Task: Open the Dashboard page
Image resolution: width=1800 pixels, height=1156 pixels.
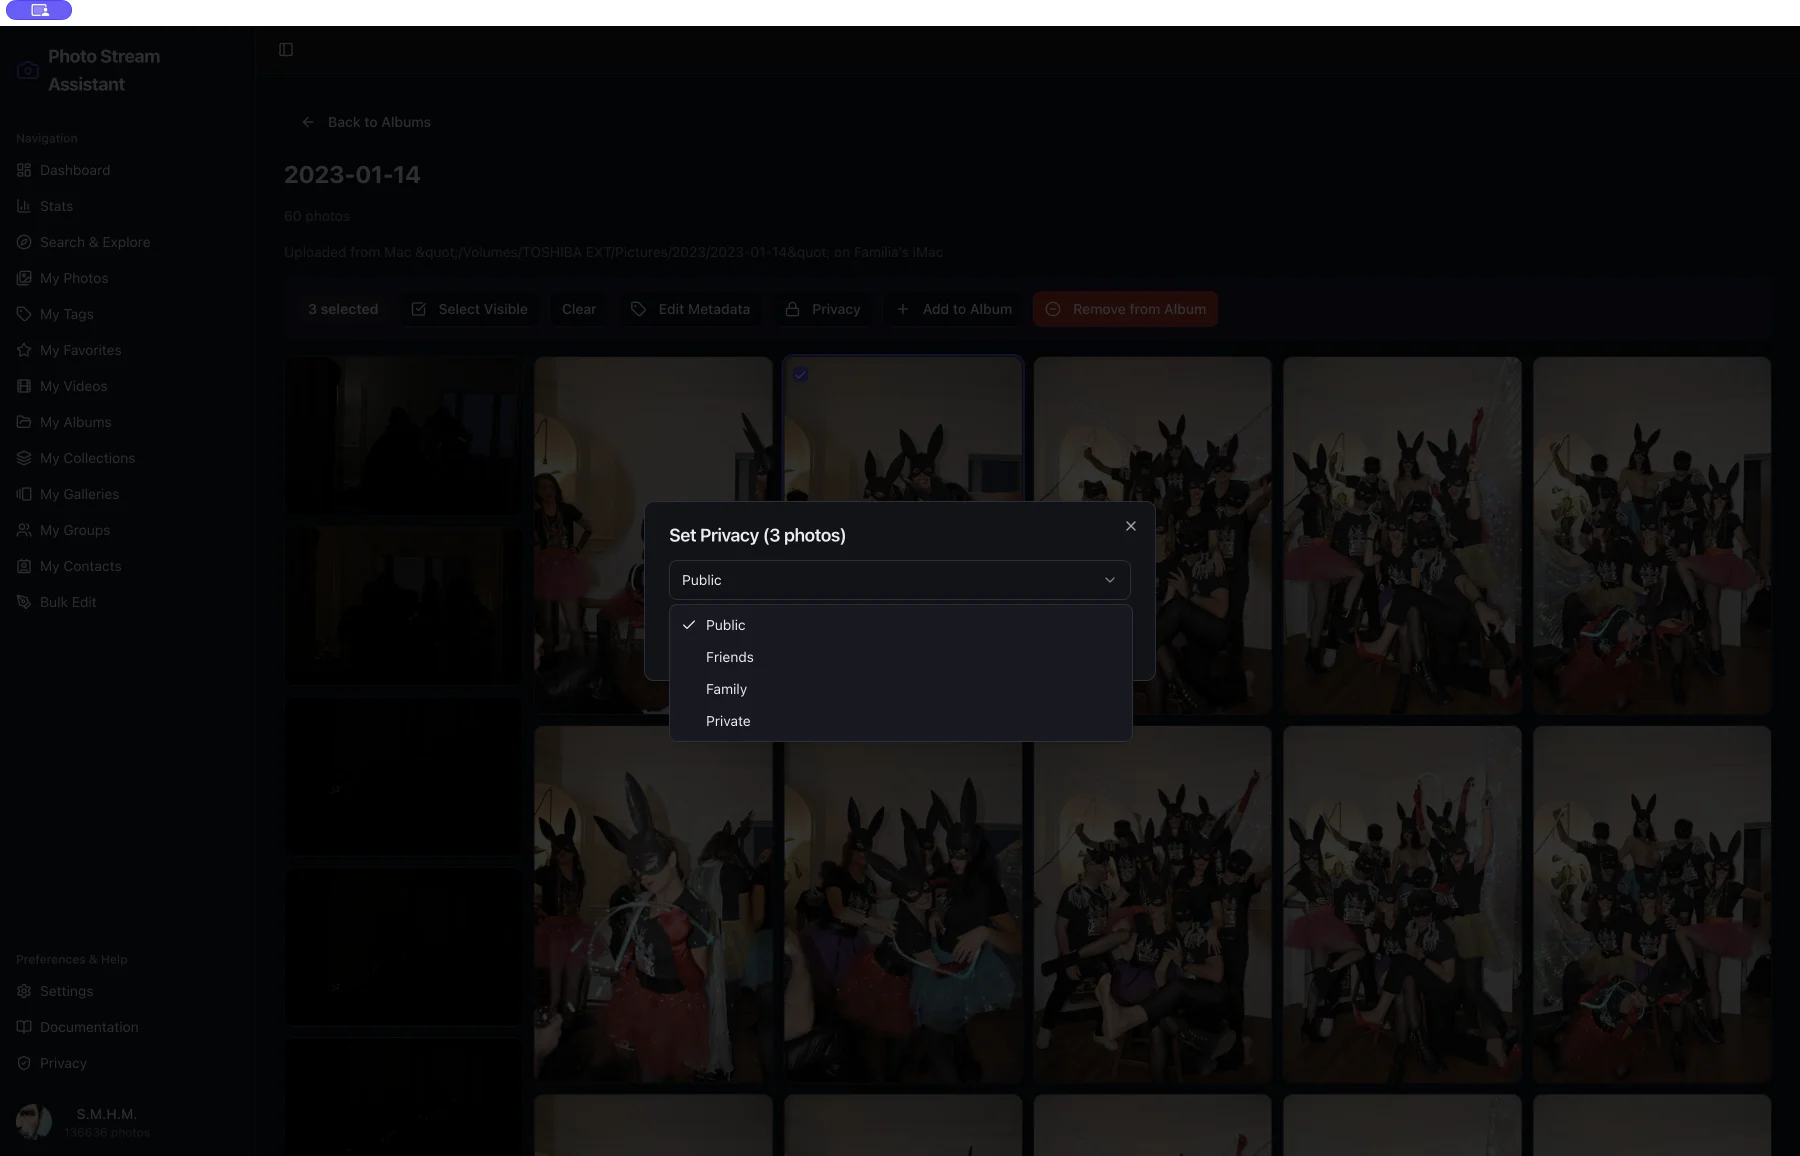Action: [x=75, y=170]
